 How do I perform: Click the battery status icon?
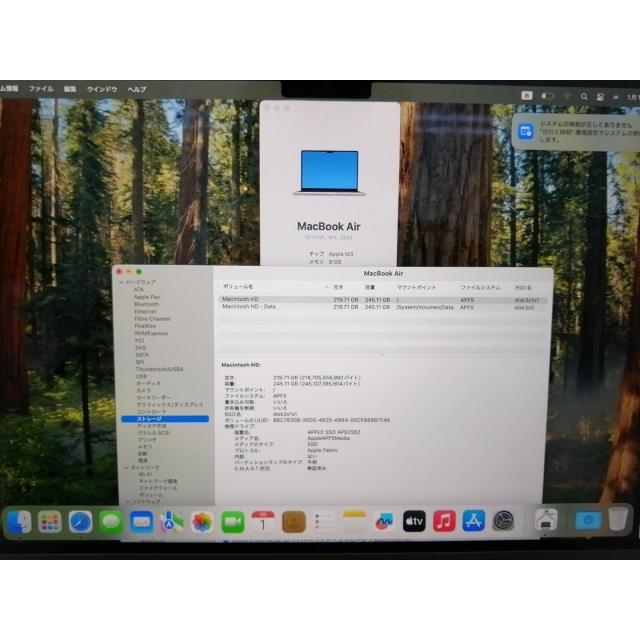click(547, 96)
